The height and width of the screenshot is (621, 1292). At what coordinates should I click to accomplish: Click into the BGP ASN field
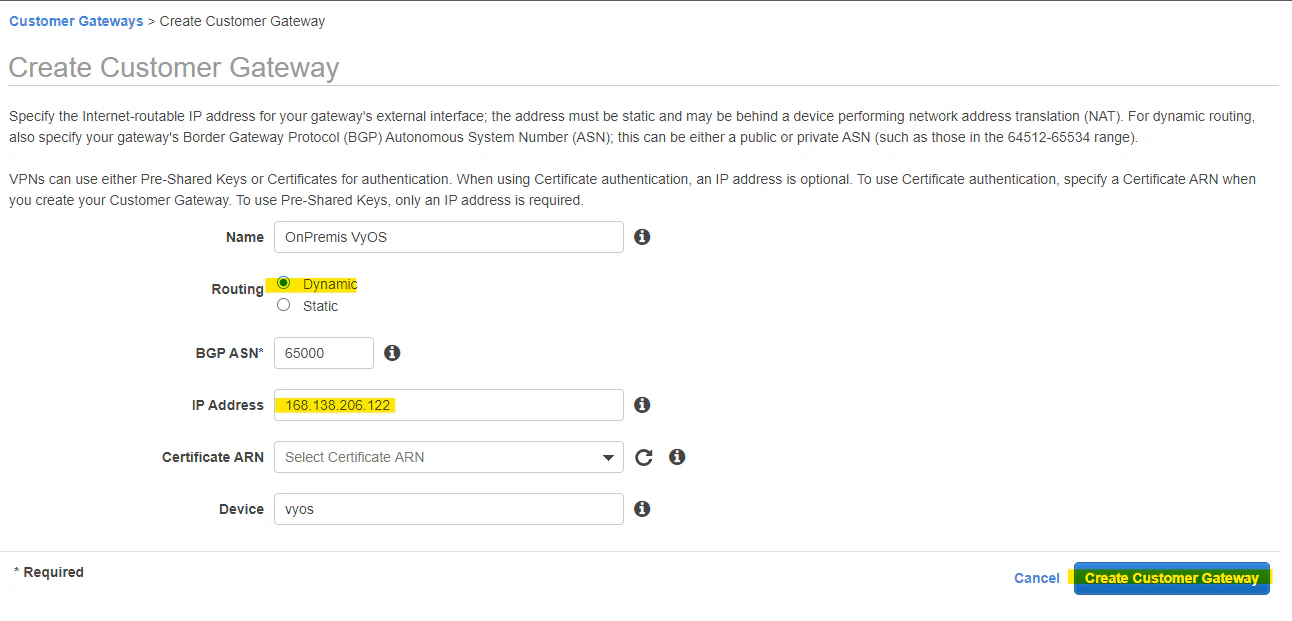tap(323, 353)
